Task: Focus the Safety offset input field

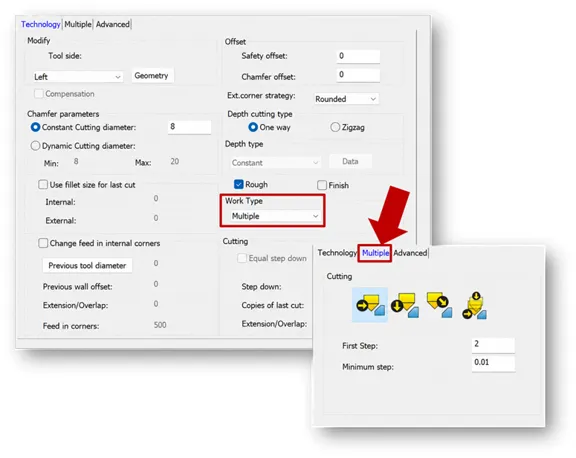Action: point(358,56)
